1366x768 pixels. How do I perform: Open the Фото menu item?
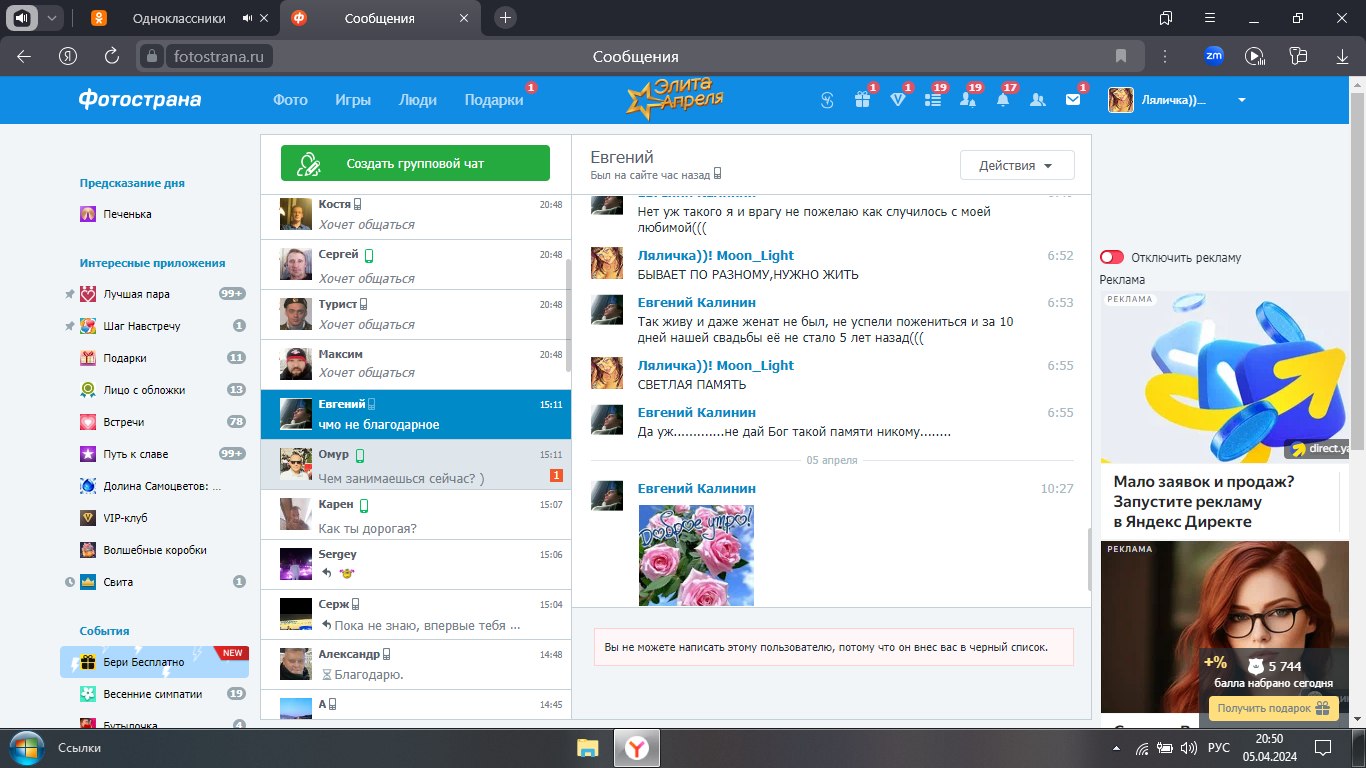(x=291, y=100)
